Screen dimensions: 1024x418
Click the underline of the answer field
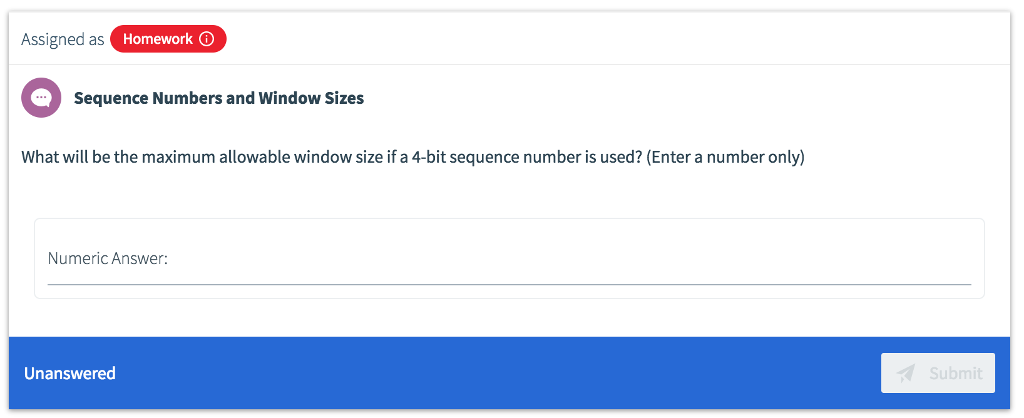pyautogui.click(x=509, y=284)
